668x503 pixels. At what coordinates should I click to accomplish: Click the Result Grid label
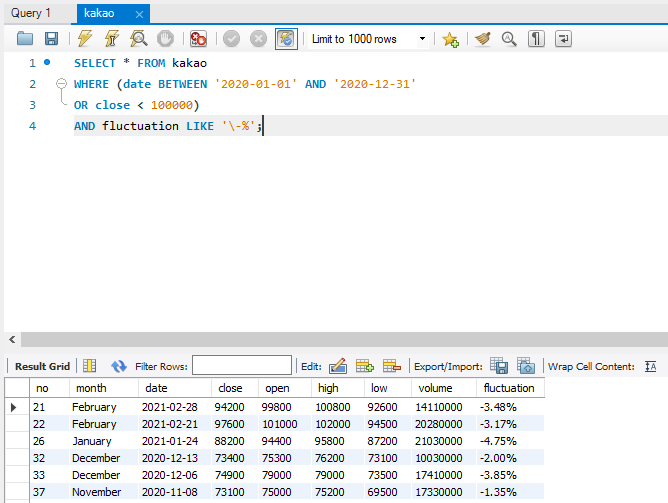(42, 366)
